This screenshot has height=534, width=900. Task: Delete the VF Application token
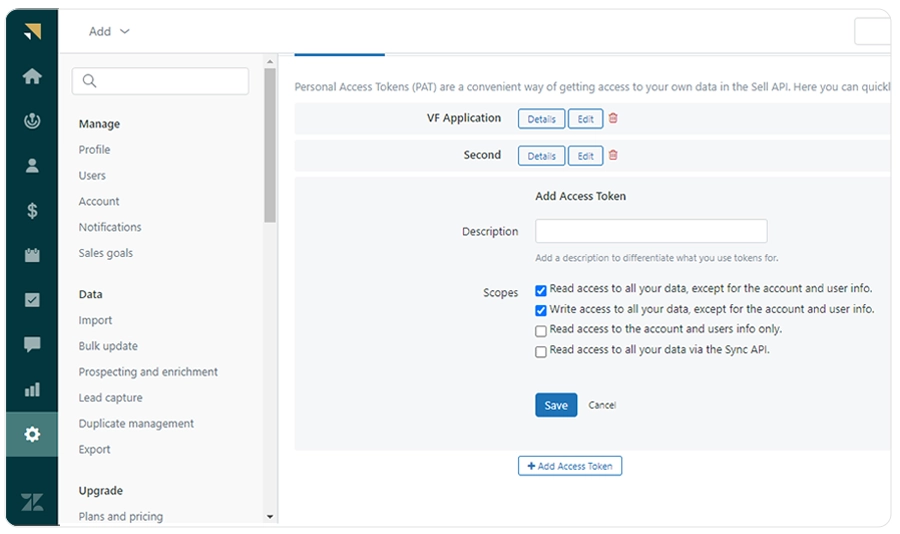(x=613, y=118)
